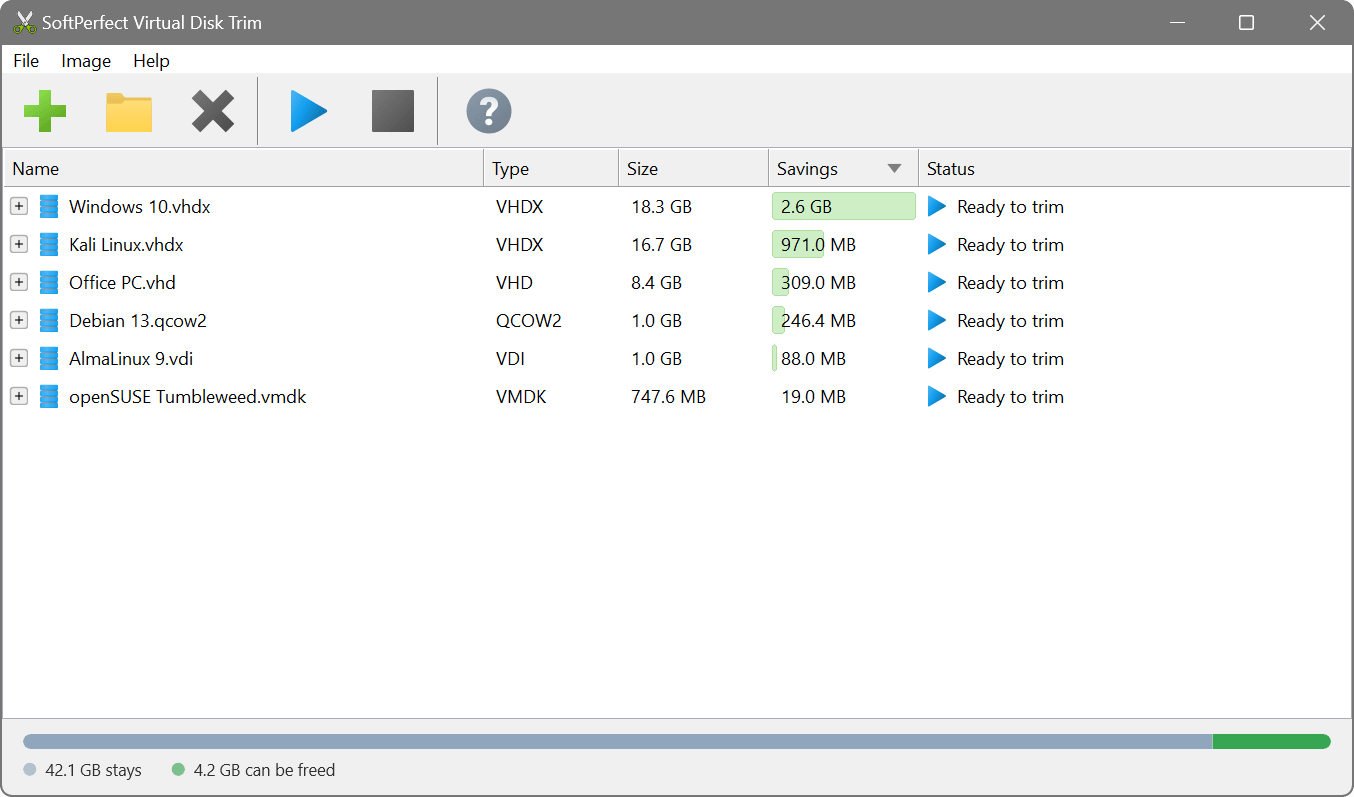Image resolution: width=1354 pixels, height=797 pixels.
Task: Click the disk icon beside Debian 13.qcow2
Action: point(49,321)
